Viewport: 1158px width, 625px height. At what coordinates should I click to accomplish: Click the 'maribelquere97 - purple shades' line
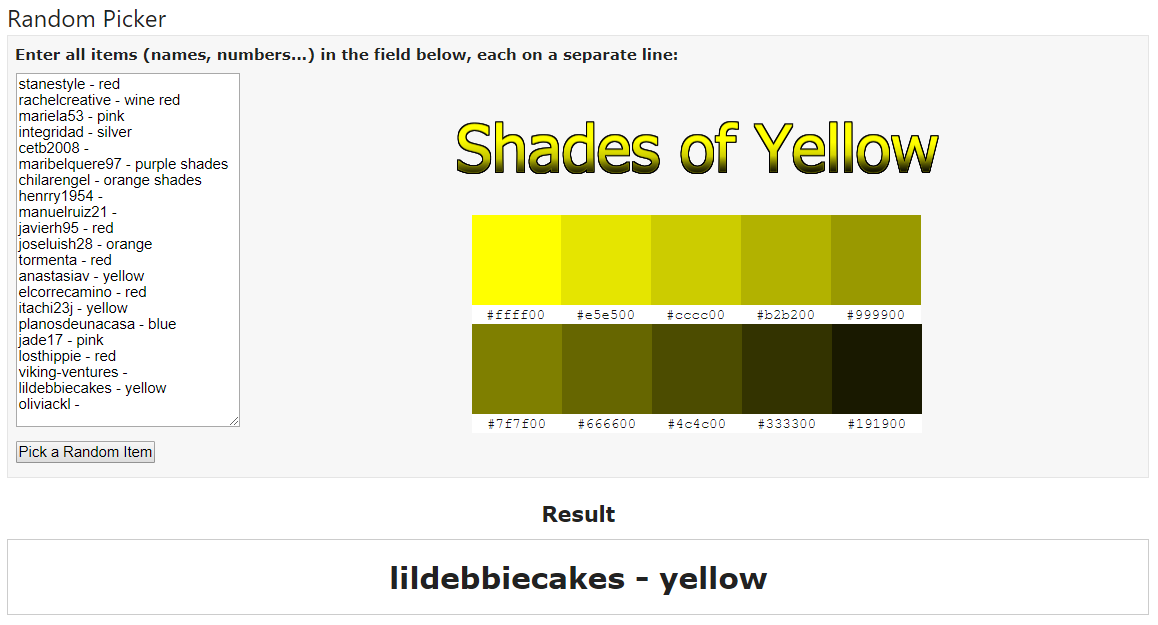[123, 164]
